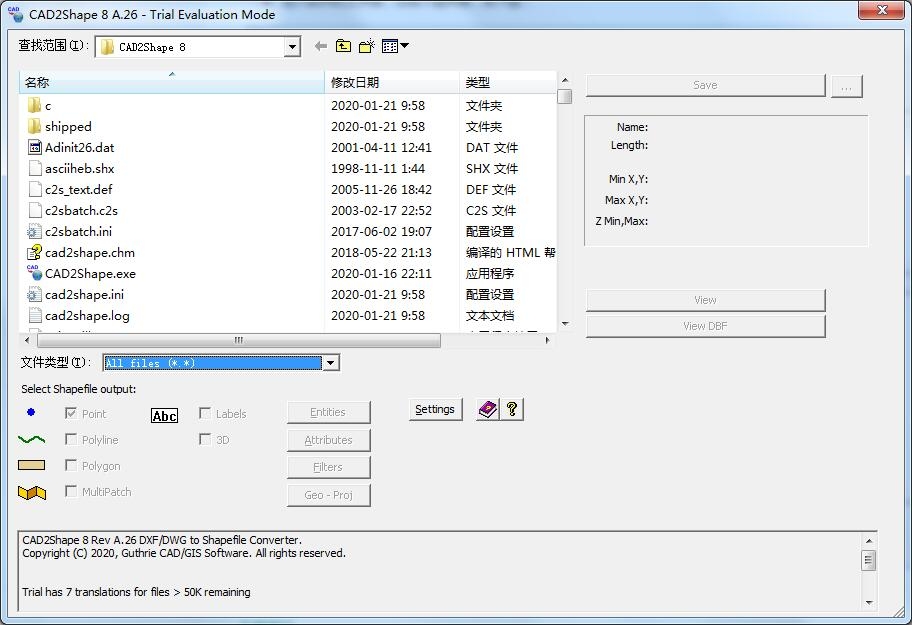Open the view menu icon
Viewport: 912px width, 625px height.
tap(395, 46)
